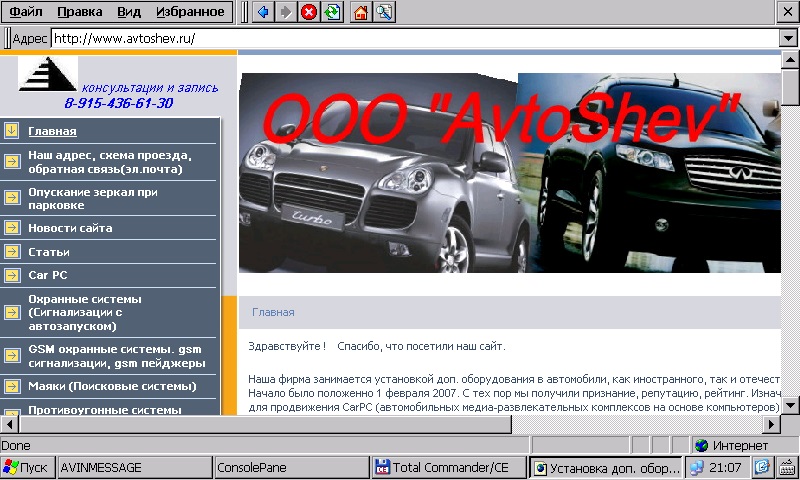Go to the Home page icon
The image size is (800, 480).
point(361,12)
